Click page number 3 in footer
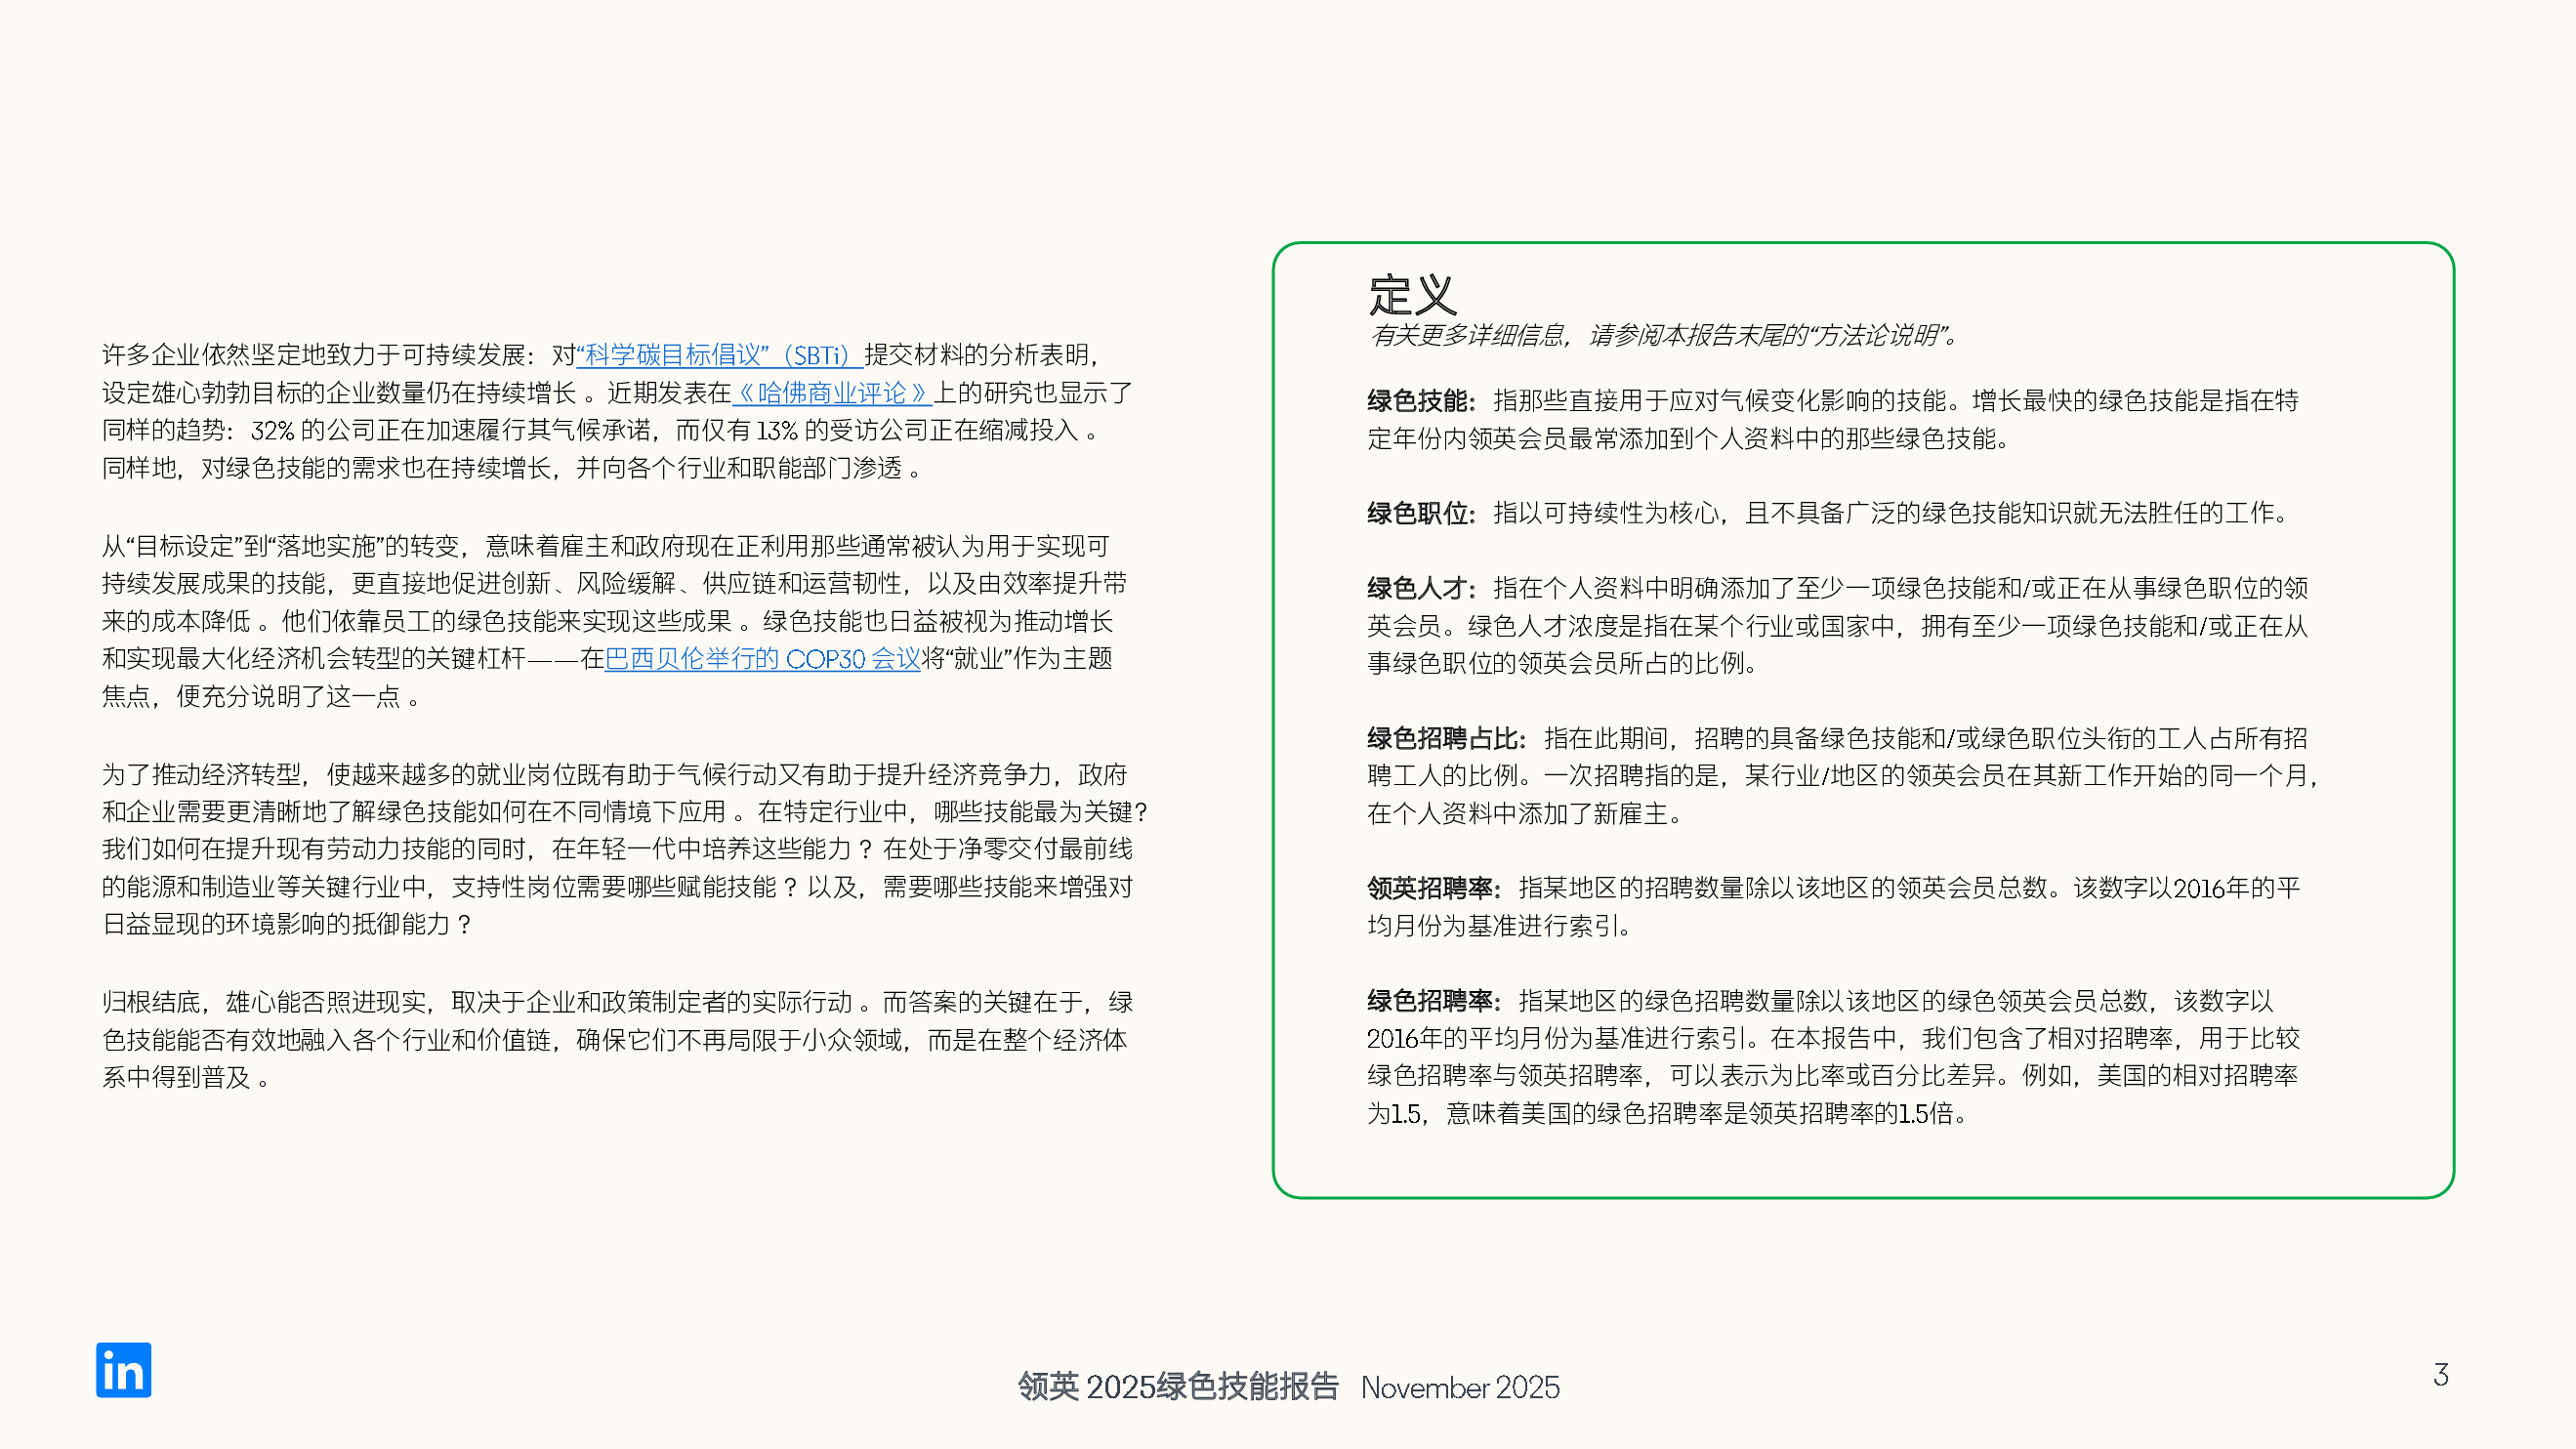 point(2440,1375)
